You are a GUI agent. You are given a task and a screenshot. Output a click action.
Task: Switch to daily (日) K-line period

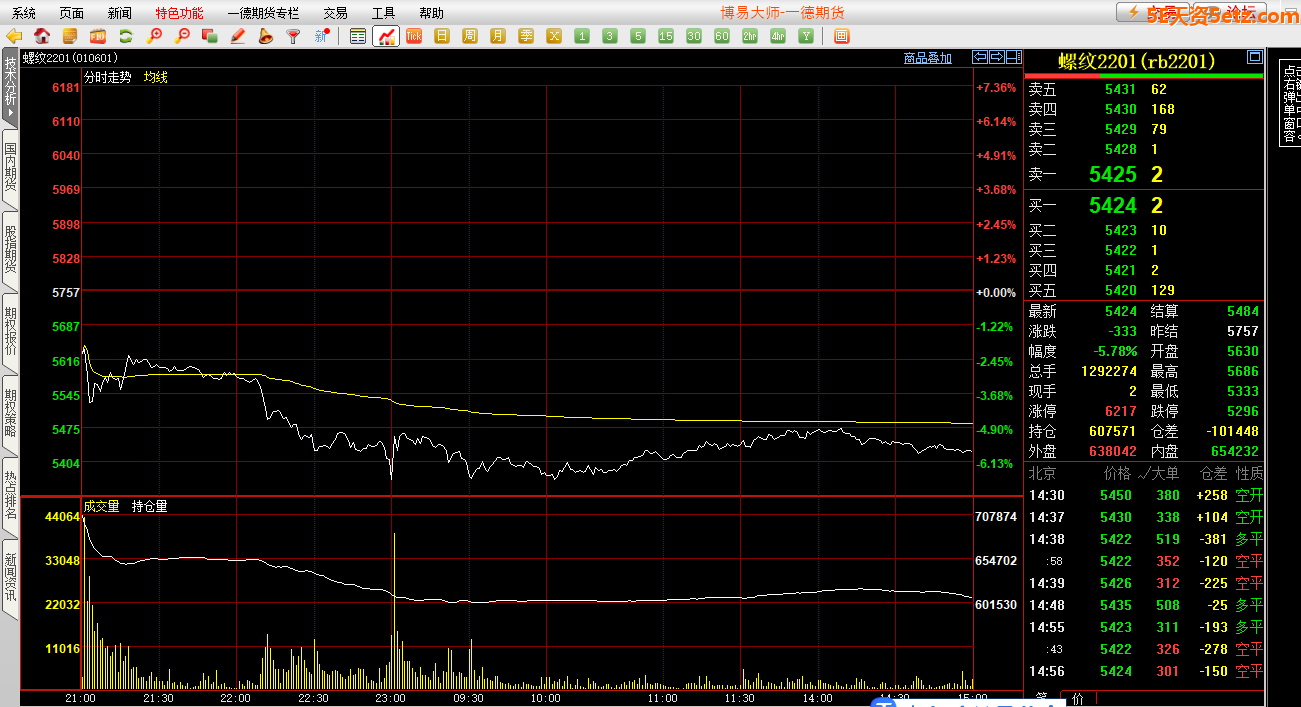[442, 36]
